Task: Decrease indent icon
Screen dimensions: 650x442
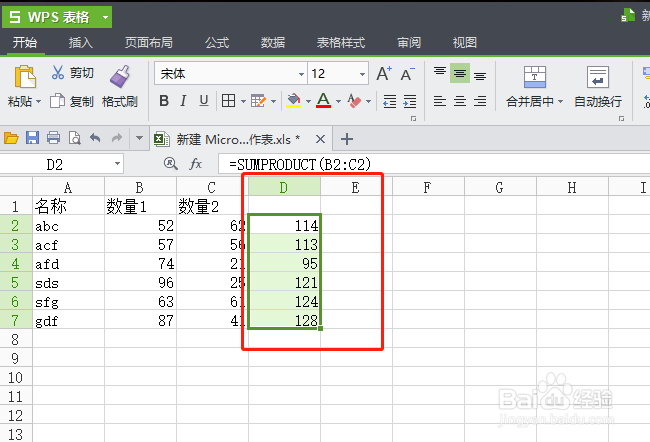Action: point(389,101)
